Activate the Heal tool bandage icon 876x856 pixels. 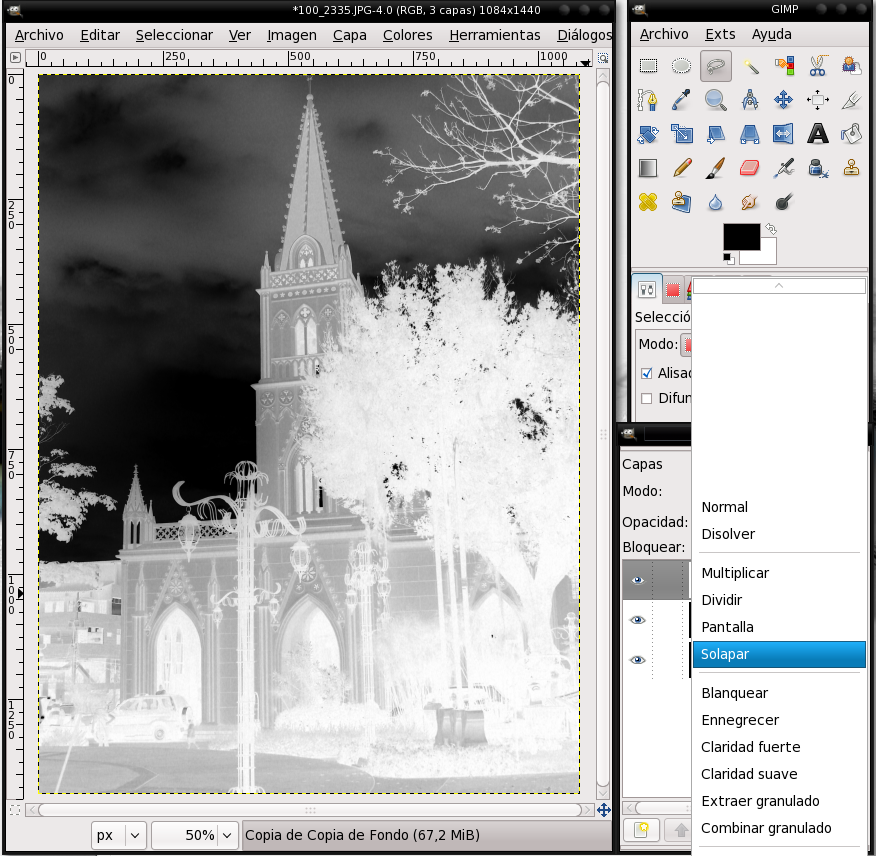point(648,201)
